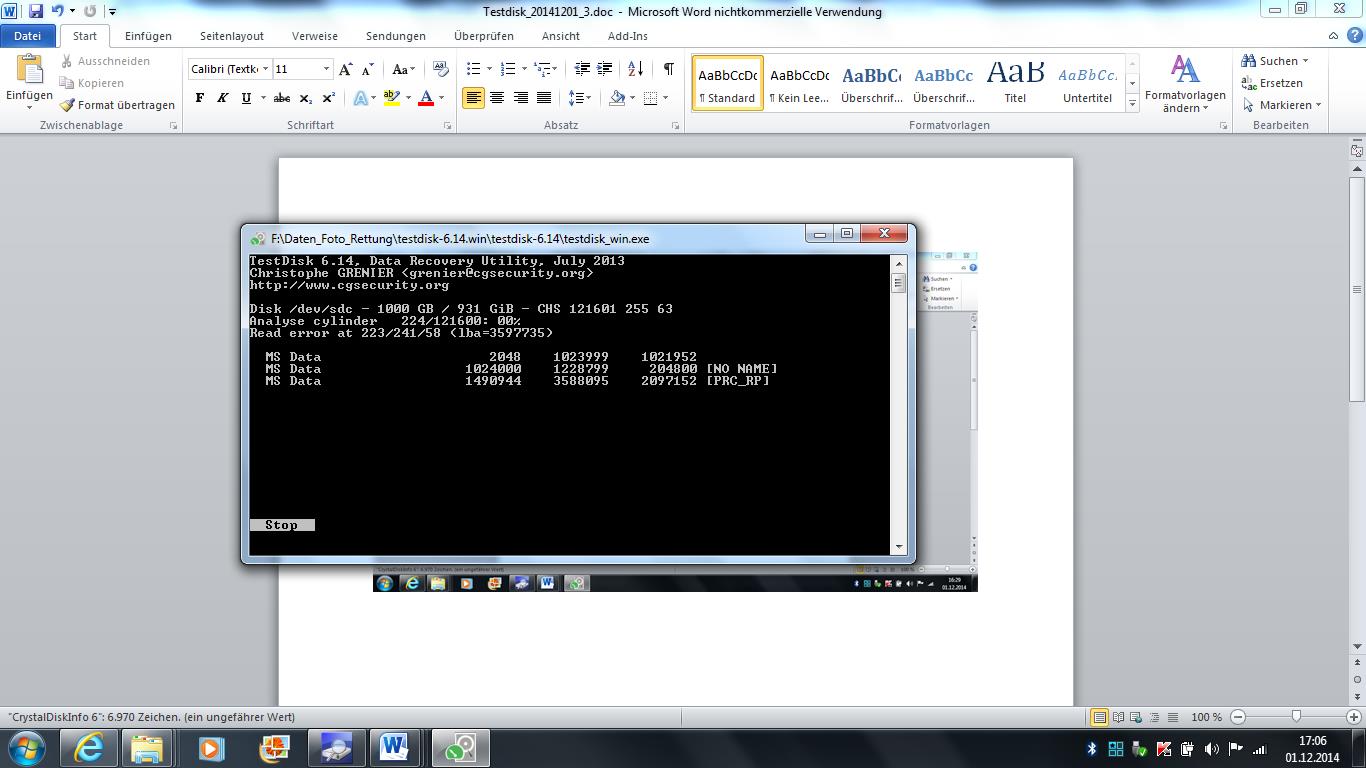The height and width of the screenshot is (768, 1366).
Task: Switch to Einfügen tab
Action: [148, 36]
